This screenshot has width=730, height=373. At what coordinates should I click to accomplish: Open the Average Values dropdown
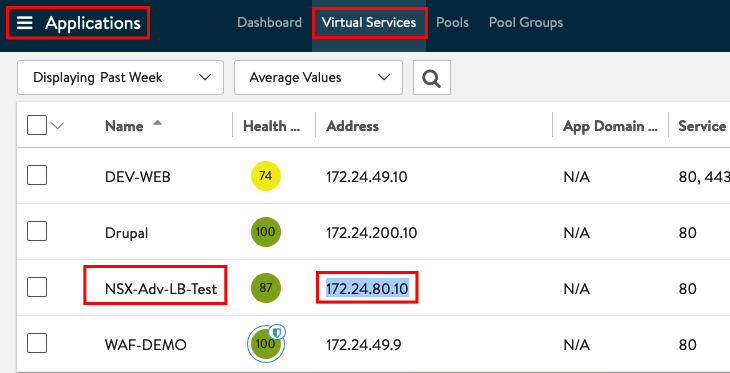pyautogui.click(x=318, y=77)
